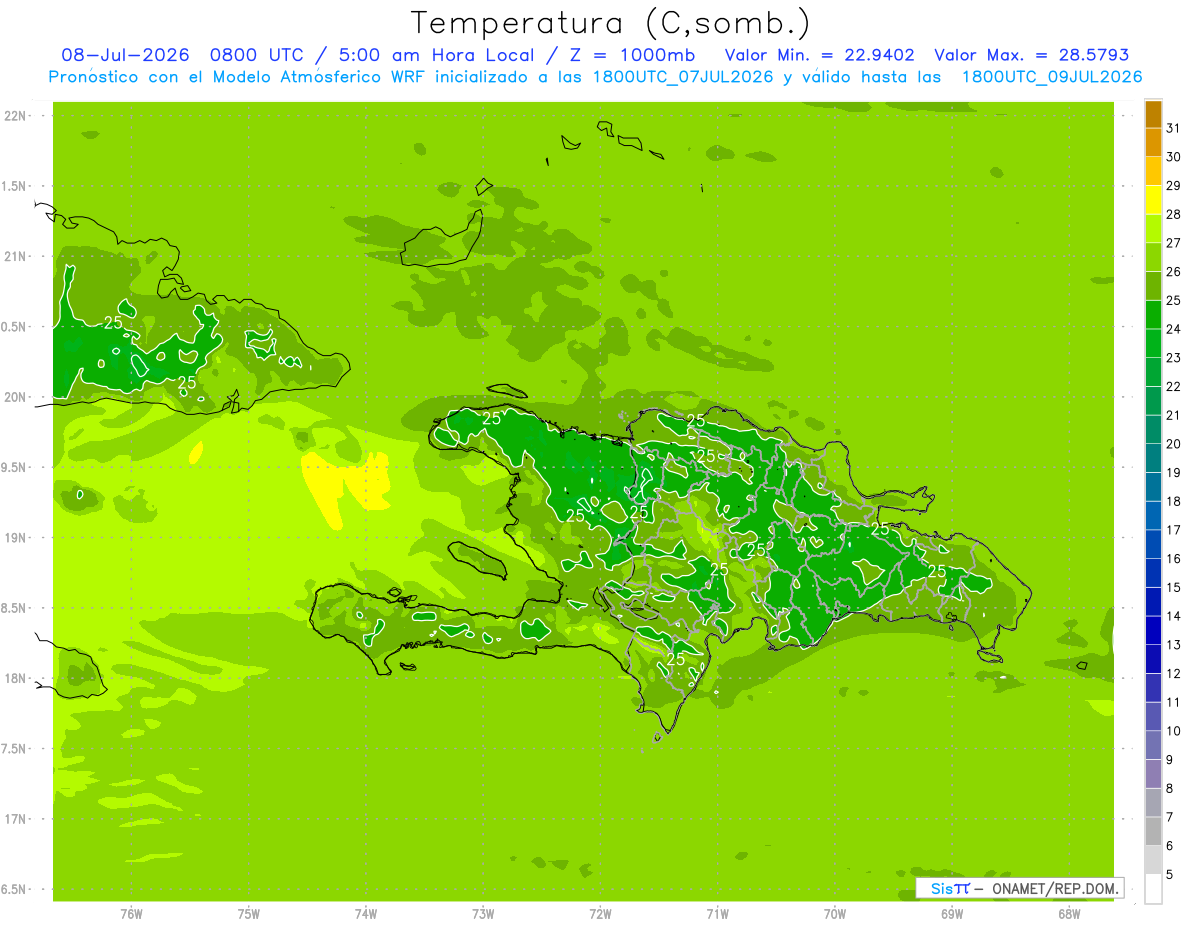The height and width of the screenshot is (927, 1200).
Task: Click the 72W longitude axis label
Action: coord(600,913)
